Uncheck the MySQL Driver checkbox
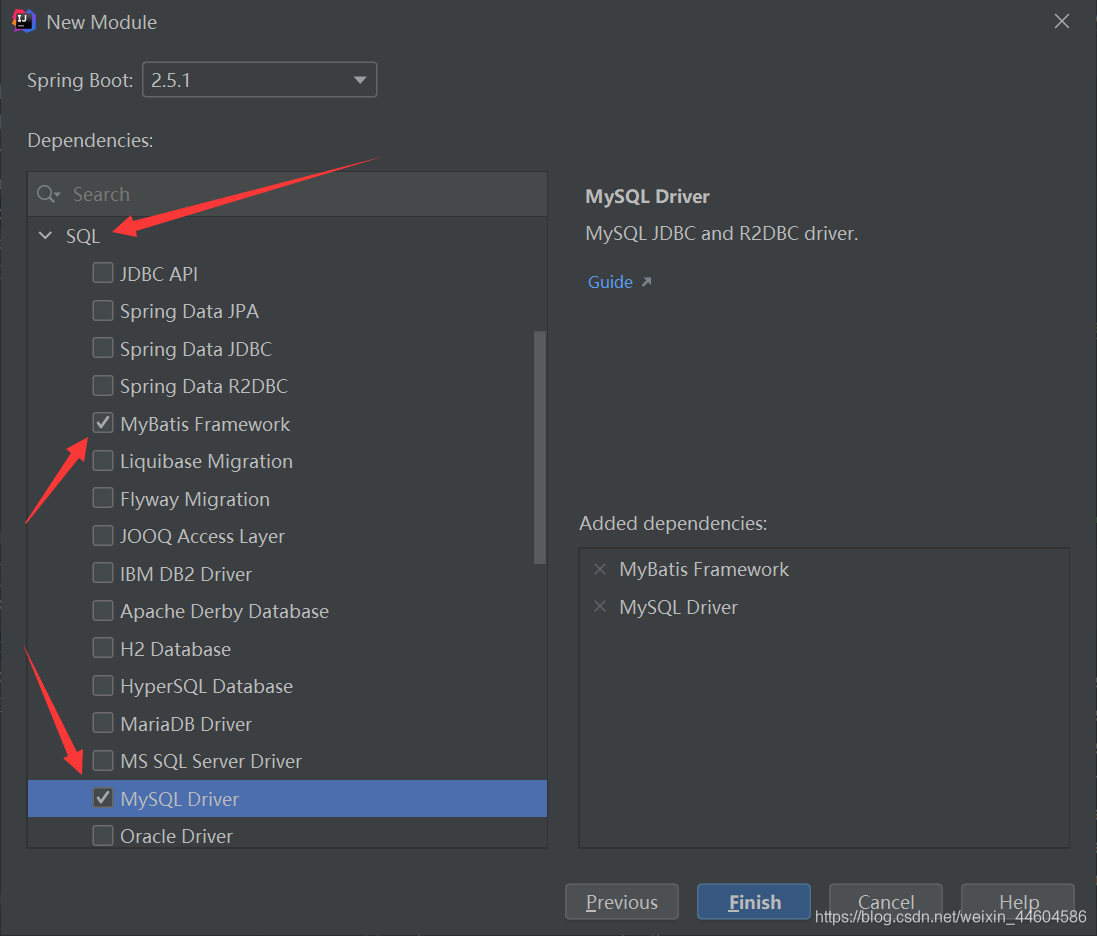The image size is (1097, 936). point(103,798)
